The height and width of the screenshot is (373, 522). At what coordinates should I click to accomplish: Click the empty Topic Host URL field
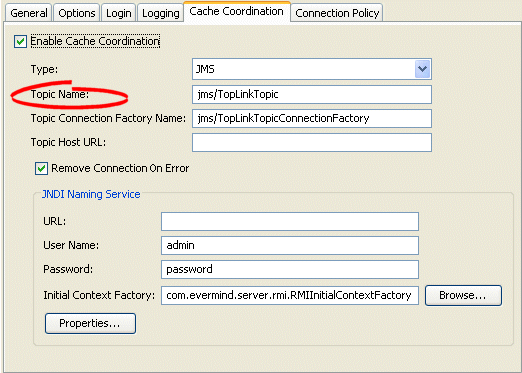312,142
